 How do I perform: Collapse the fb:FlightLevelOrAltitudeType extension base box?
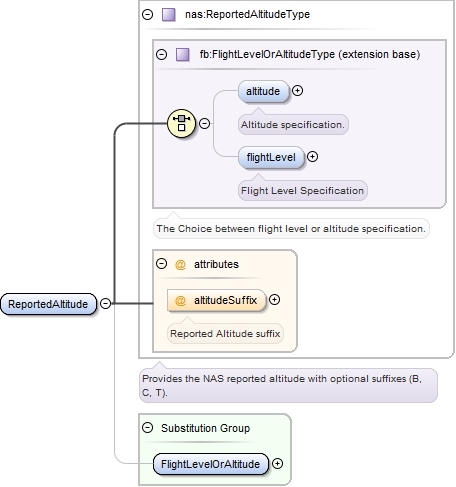coord(161,54)
